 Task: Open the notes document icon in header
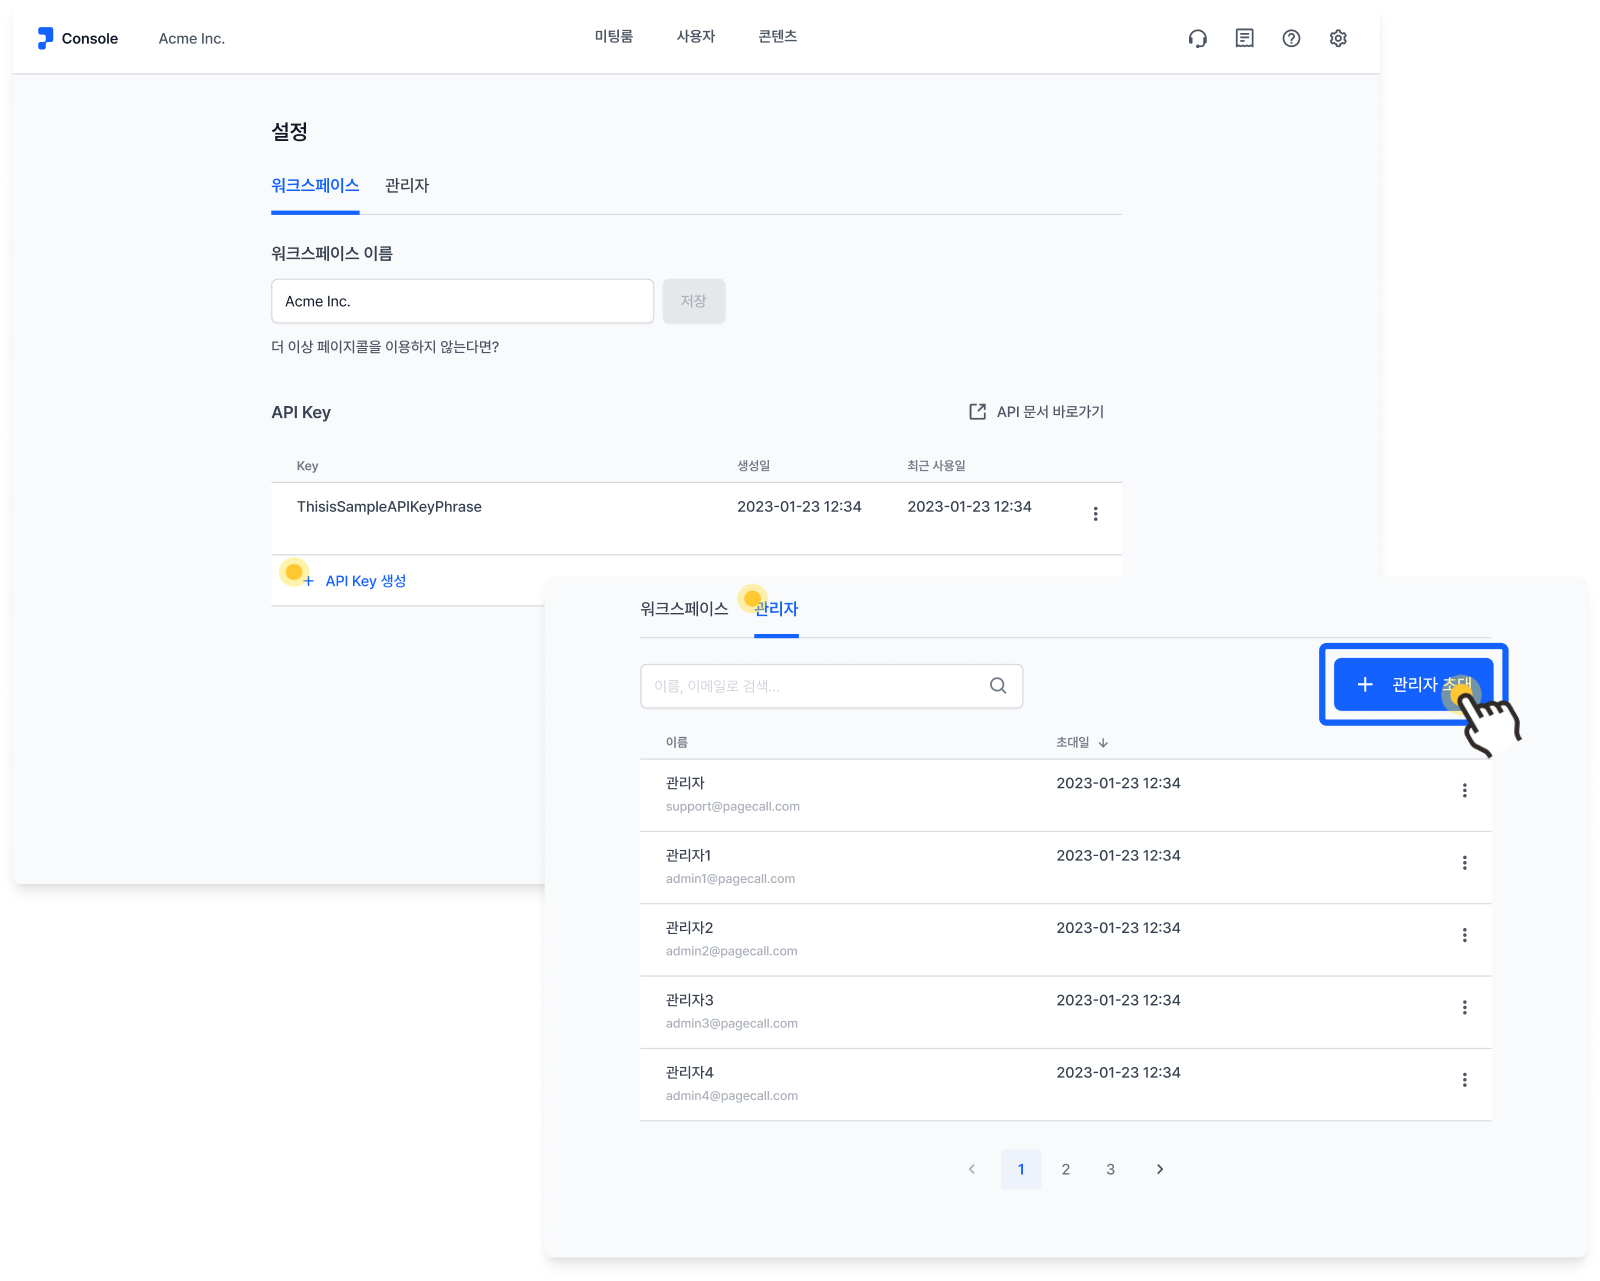(1244, 39)
